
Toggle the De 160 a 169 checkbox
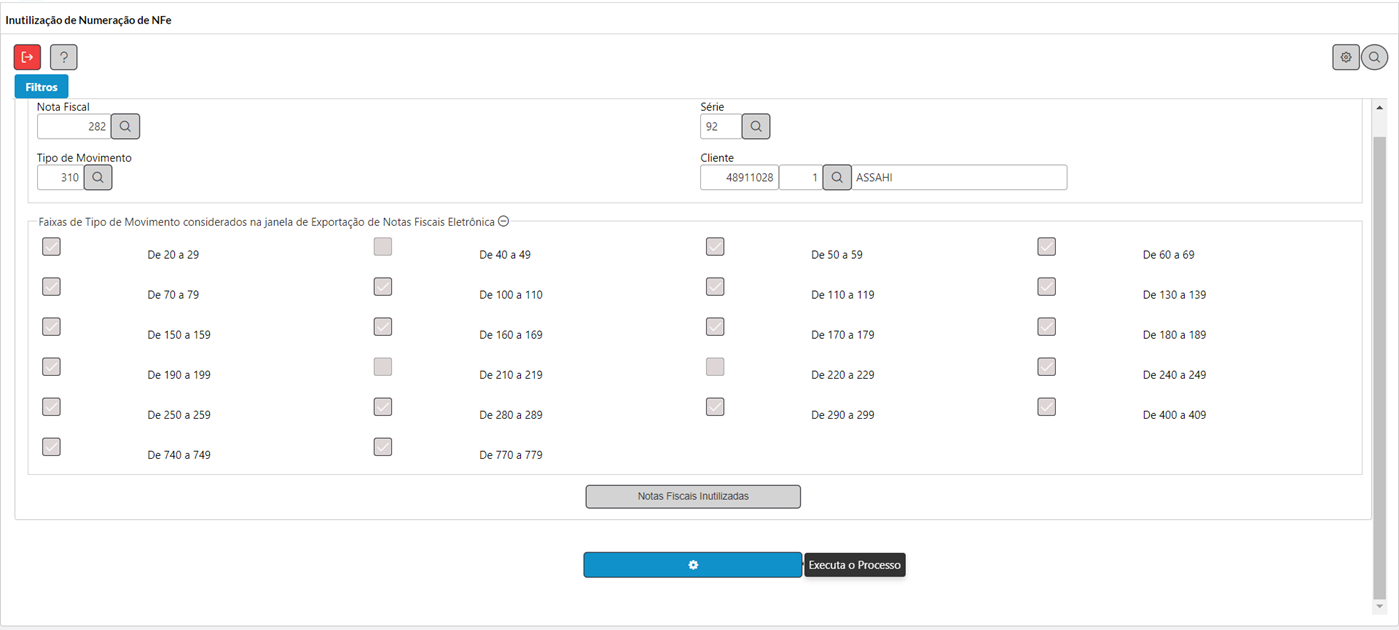383,326
